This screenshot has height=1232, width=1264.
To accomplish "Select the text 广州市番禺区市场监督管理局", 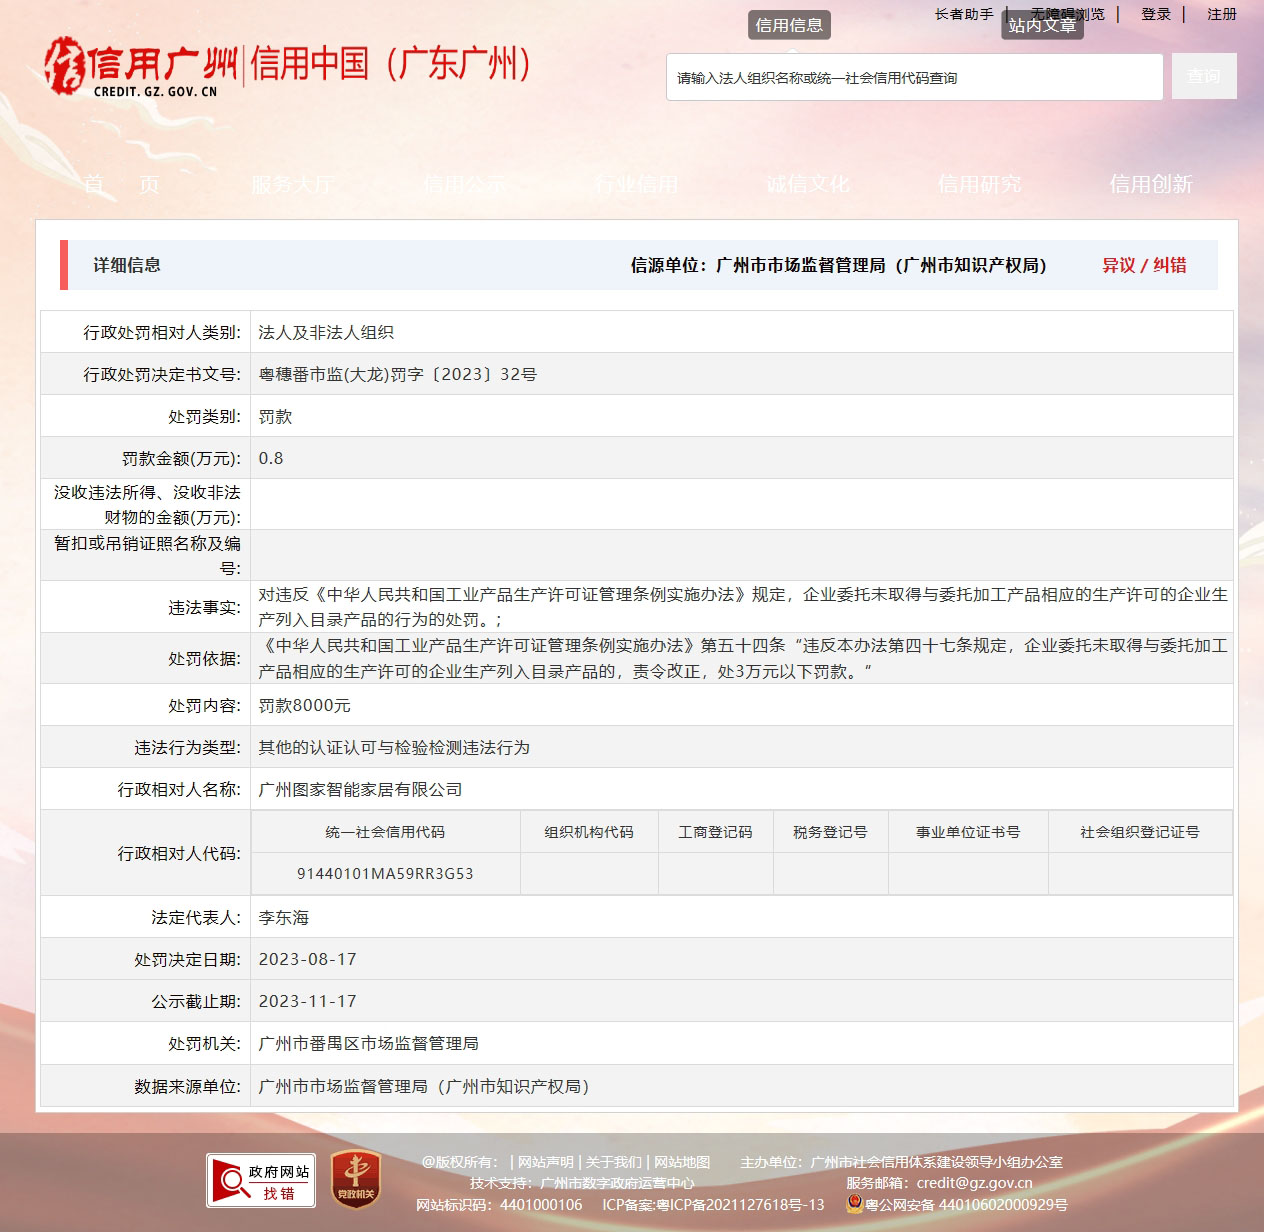I will pyautogui.click(x=368, y=1043).
